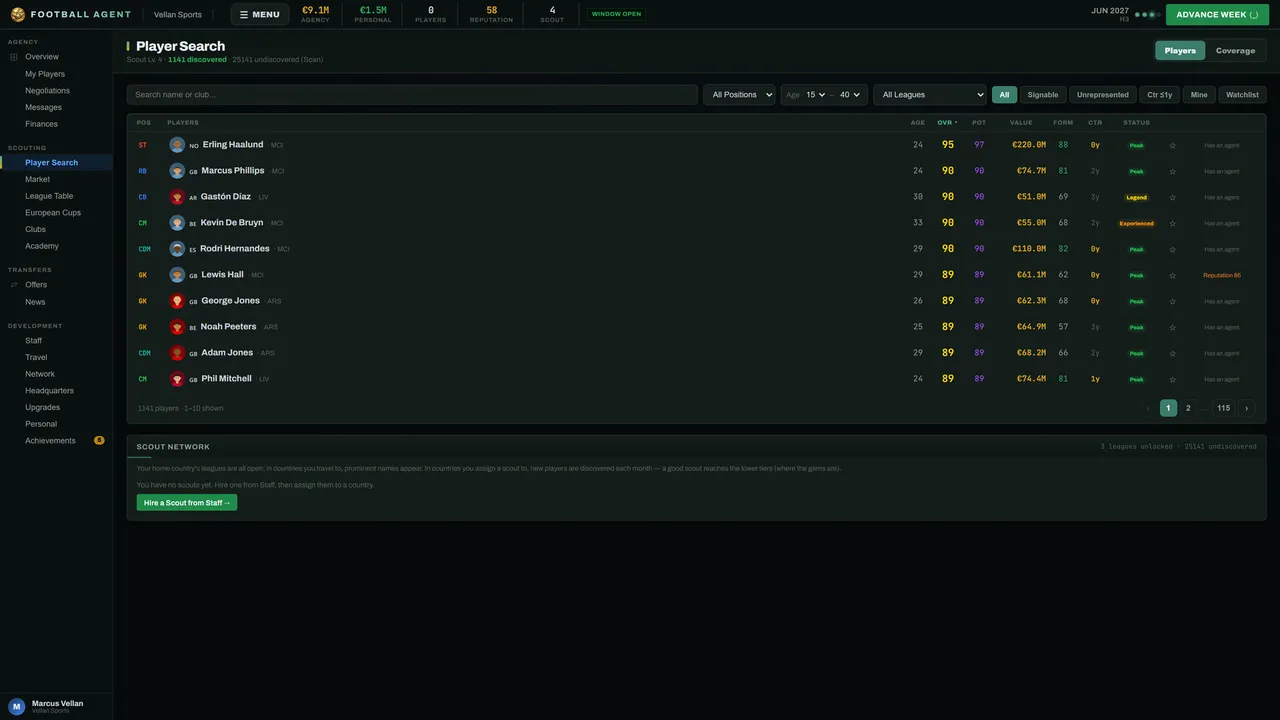Viewport: 1280px width, 720px height.
Task: Click the Achievements count badge
Action: click(99, 440)
